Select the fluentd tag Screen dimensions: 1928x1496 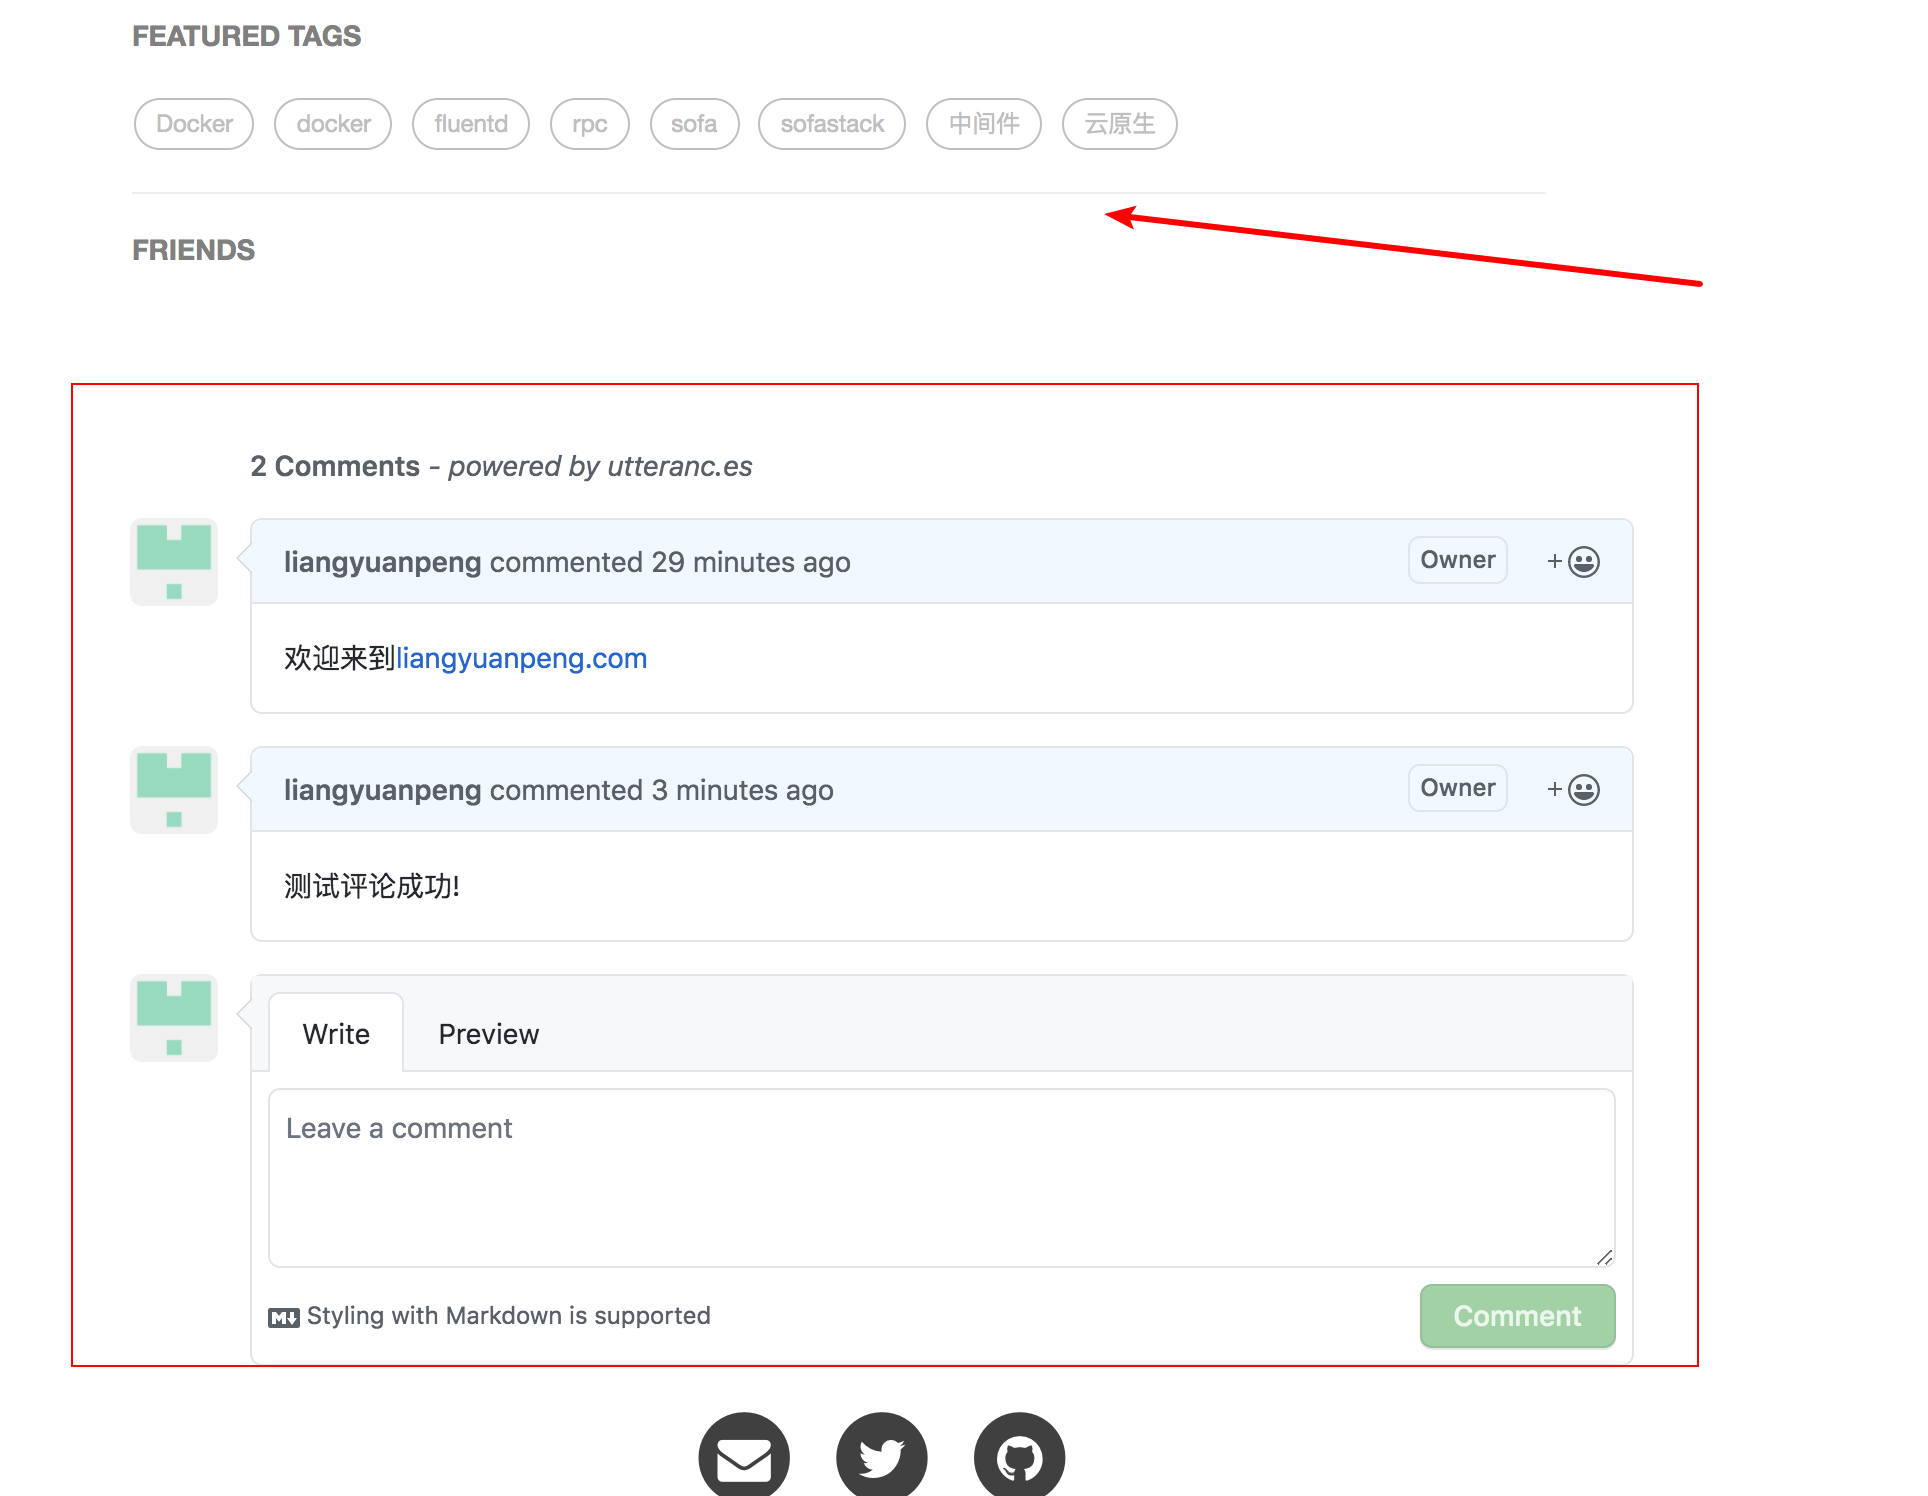point(471,124)
